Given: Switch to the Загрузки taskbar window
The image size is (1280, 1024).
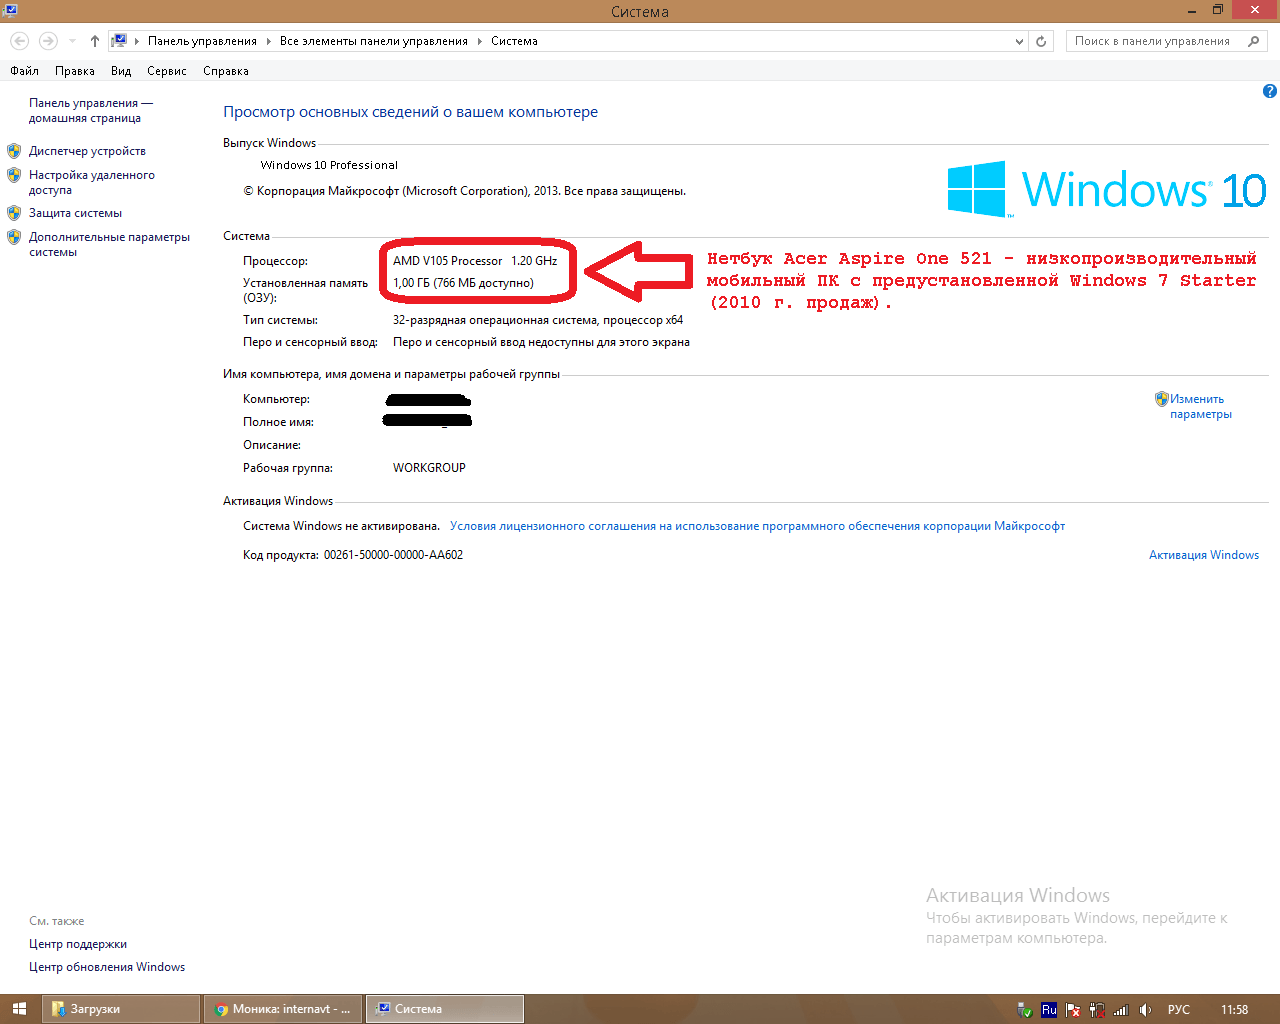Looking at the screenshot, I should (x=121, y=1009).
